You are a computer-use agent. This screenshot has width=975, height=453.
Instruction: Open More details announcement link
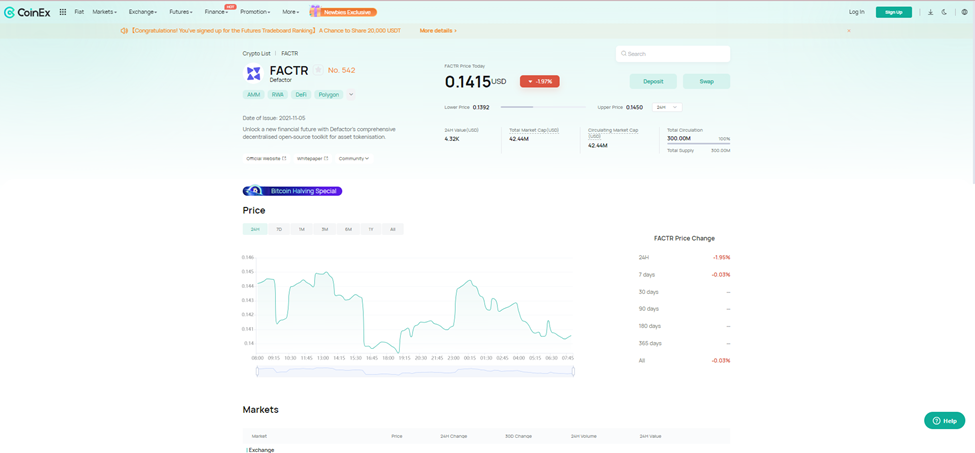[438, 30]
